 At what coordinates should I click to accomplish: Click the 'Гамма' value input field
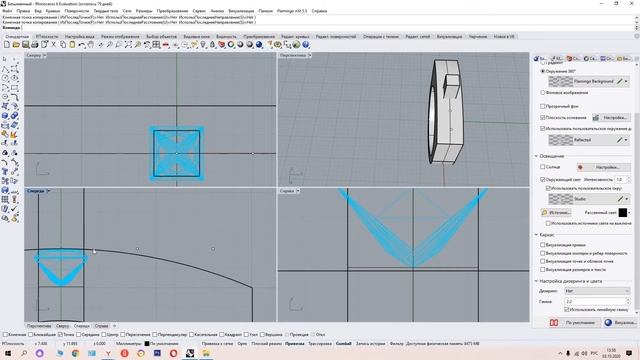(x=598, y=302)
